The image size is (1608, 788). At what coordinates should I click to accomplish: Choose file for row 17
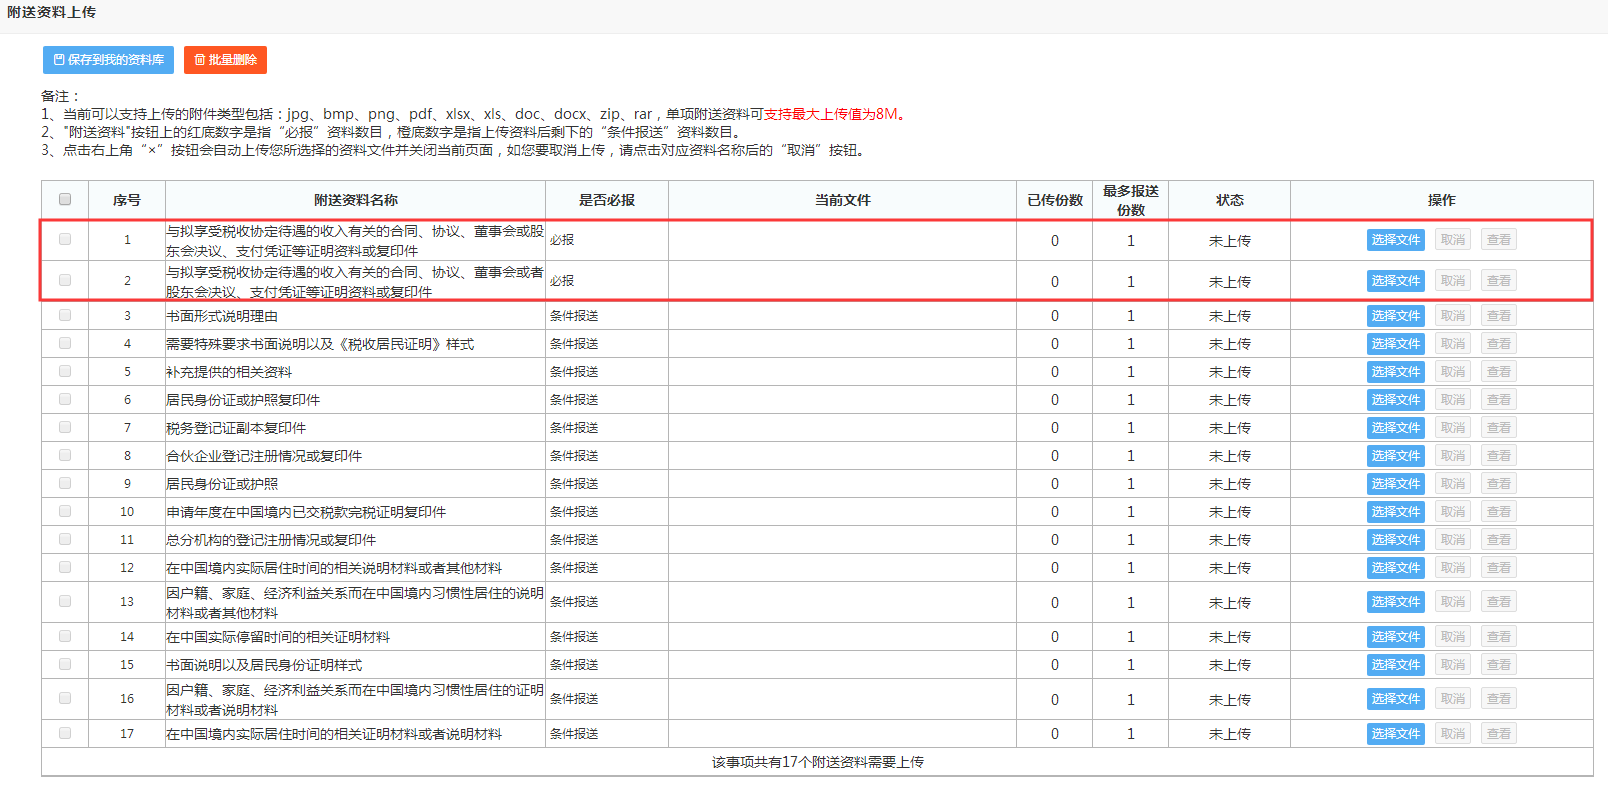pos(1396,734)
